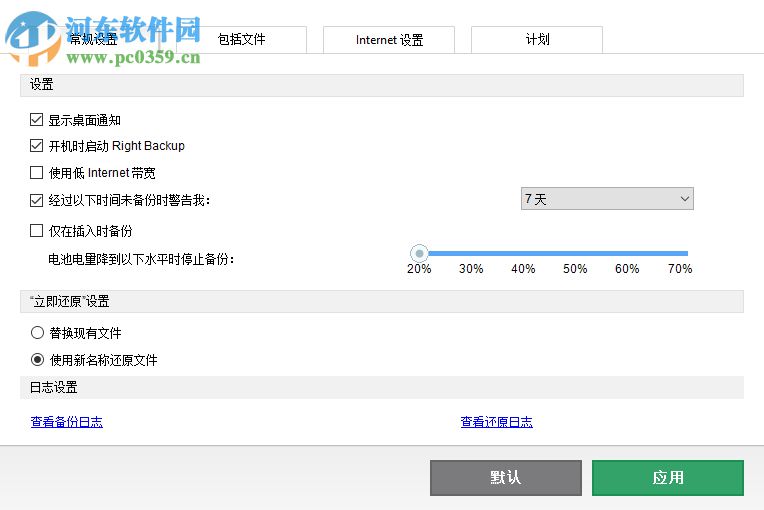Click the battery slider track at 50%
Image resolution: width=764 pixels, height=510 pixels.
[575, 253]
